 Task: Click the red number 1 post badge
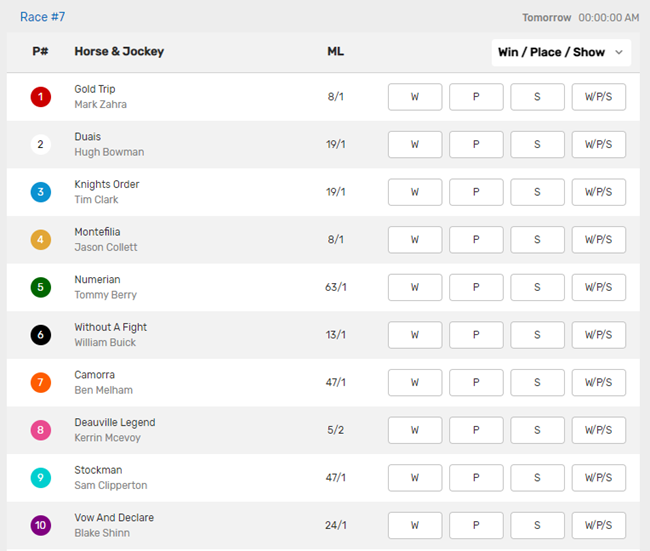[x=40, y=97]
